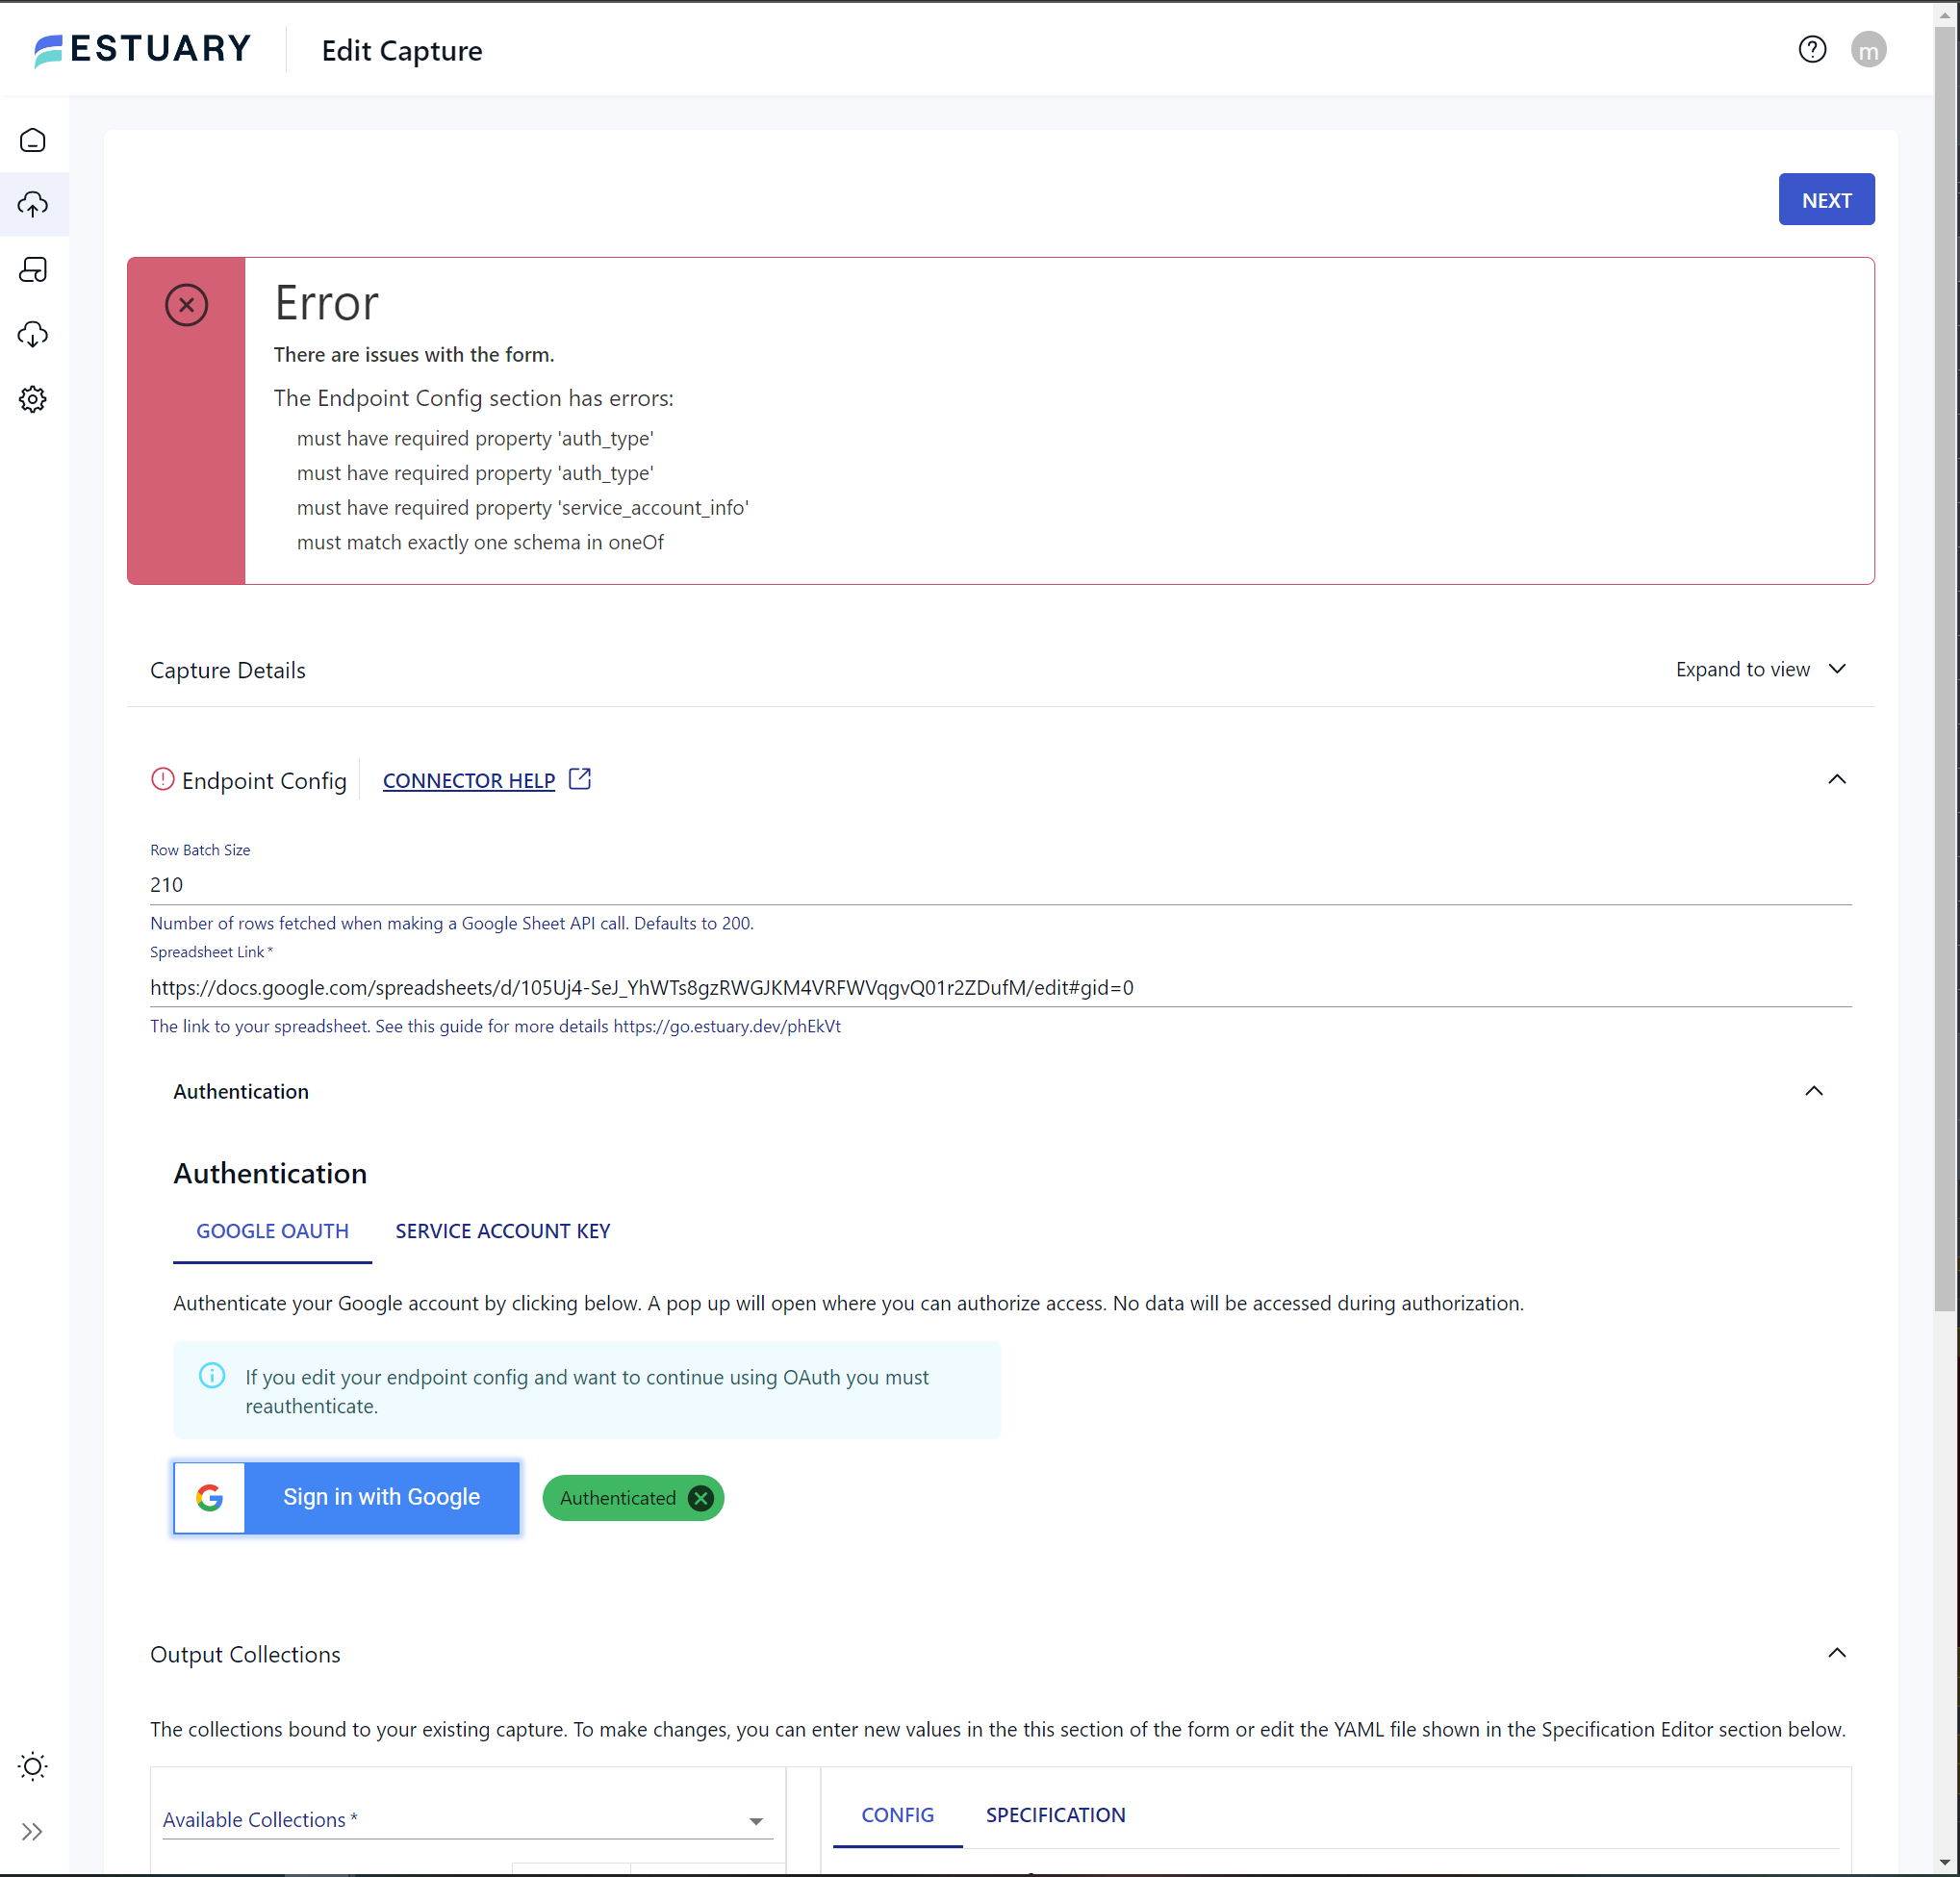Image resolution: width=1960 pixels, height=1877 pixels.
Task: Open the help question mark icon
Action: click(1812, 49)
